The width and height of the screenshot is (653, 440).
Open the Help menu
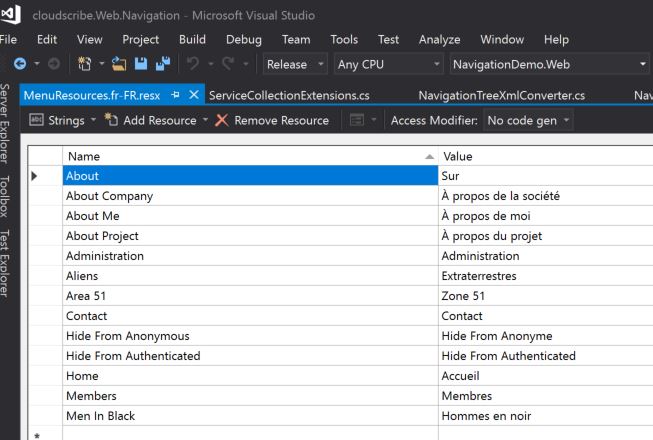[x=556, y=40]
